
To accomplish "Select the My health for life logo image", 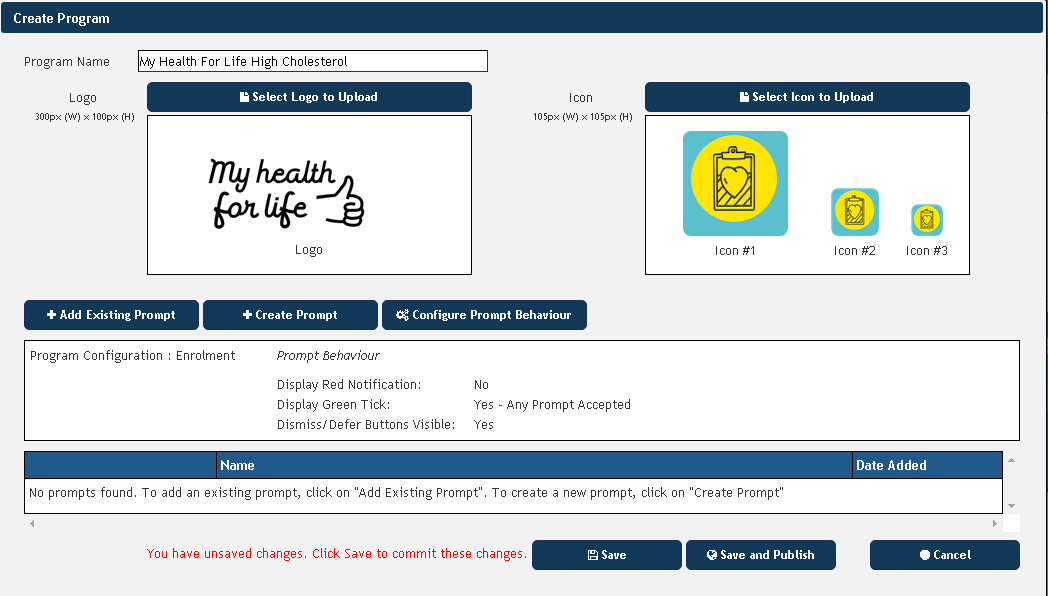I will click(x=286, y=194).
